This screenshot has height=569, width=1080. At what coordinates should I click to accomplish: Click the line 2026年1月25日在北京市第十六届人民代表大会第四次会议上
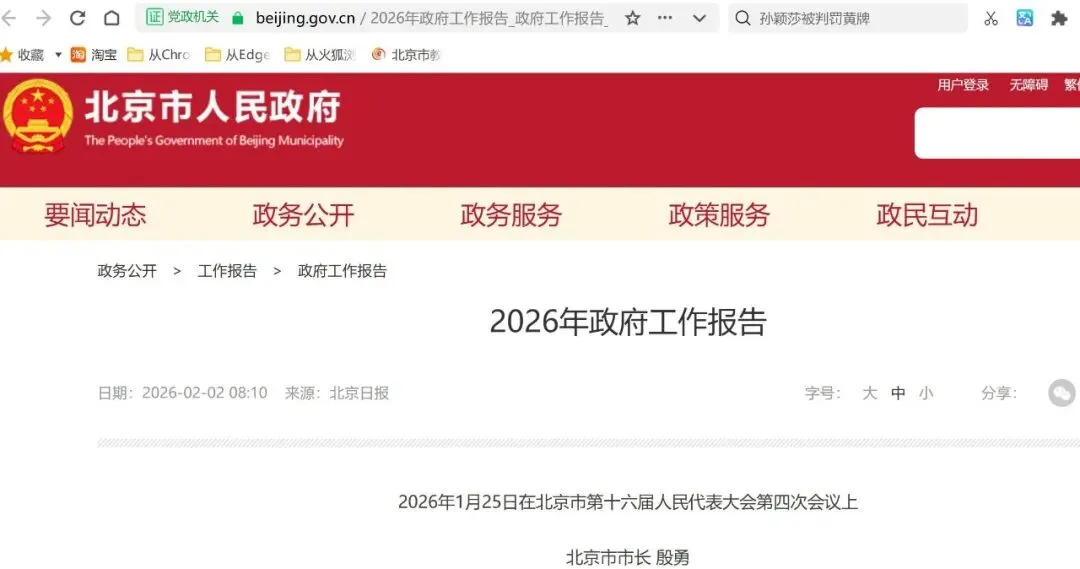(628, 501)
